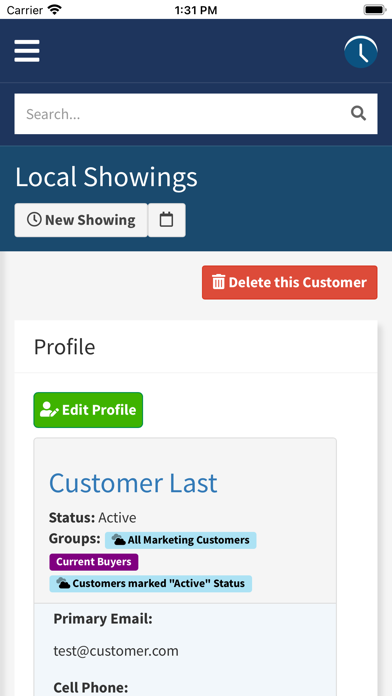Open the Customer Last name link
This screenshot has height=696, width=392.
[x=133, y=483]
